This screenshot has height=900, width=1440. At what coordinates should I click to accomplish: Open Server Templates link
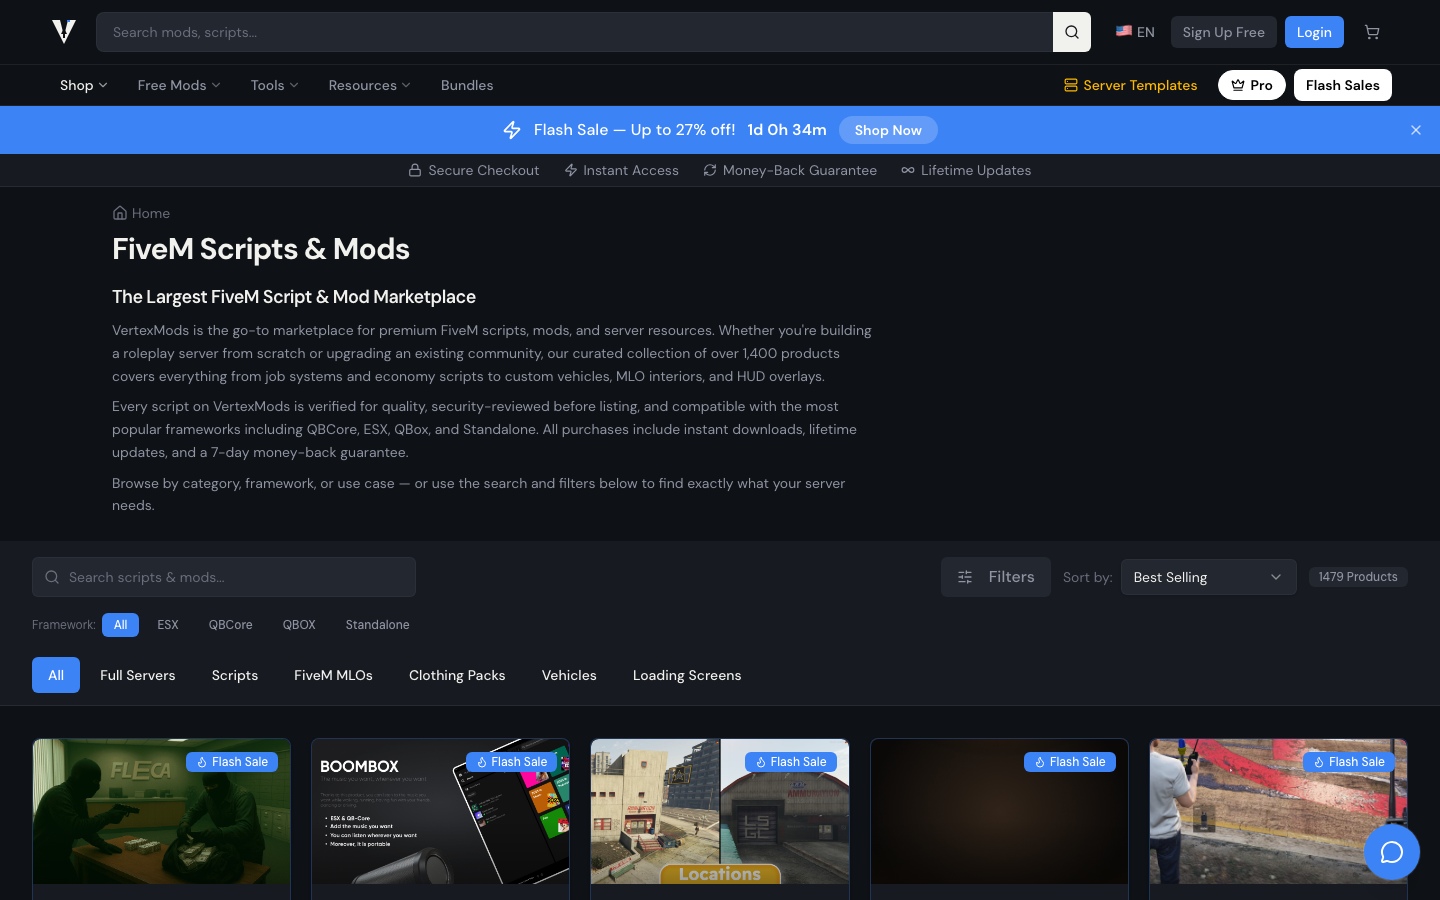pos(1130,85)
